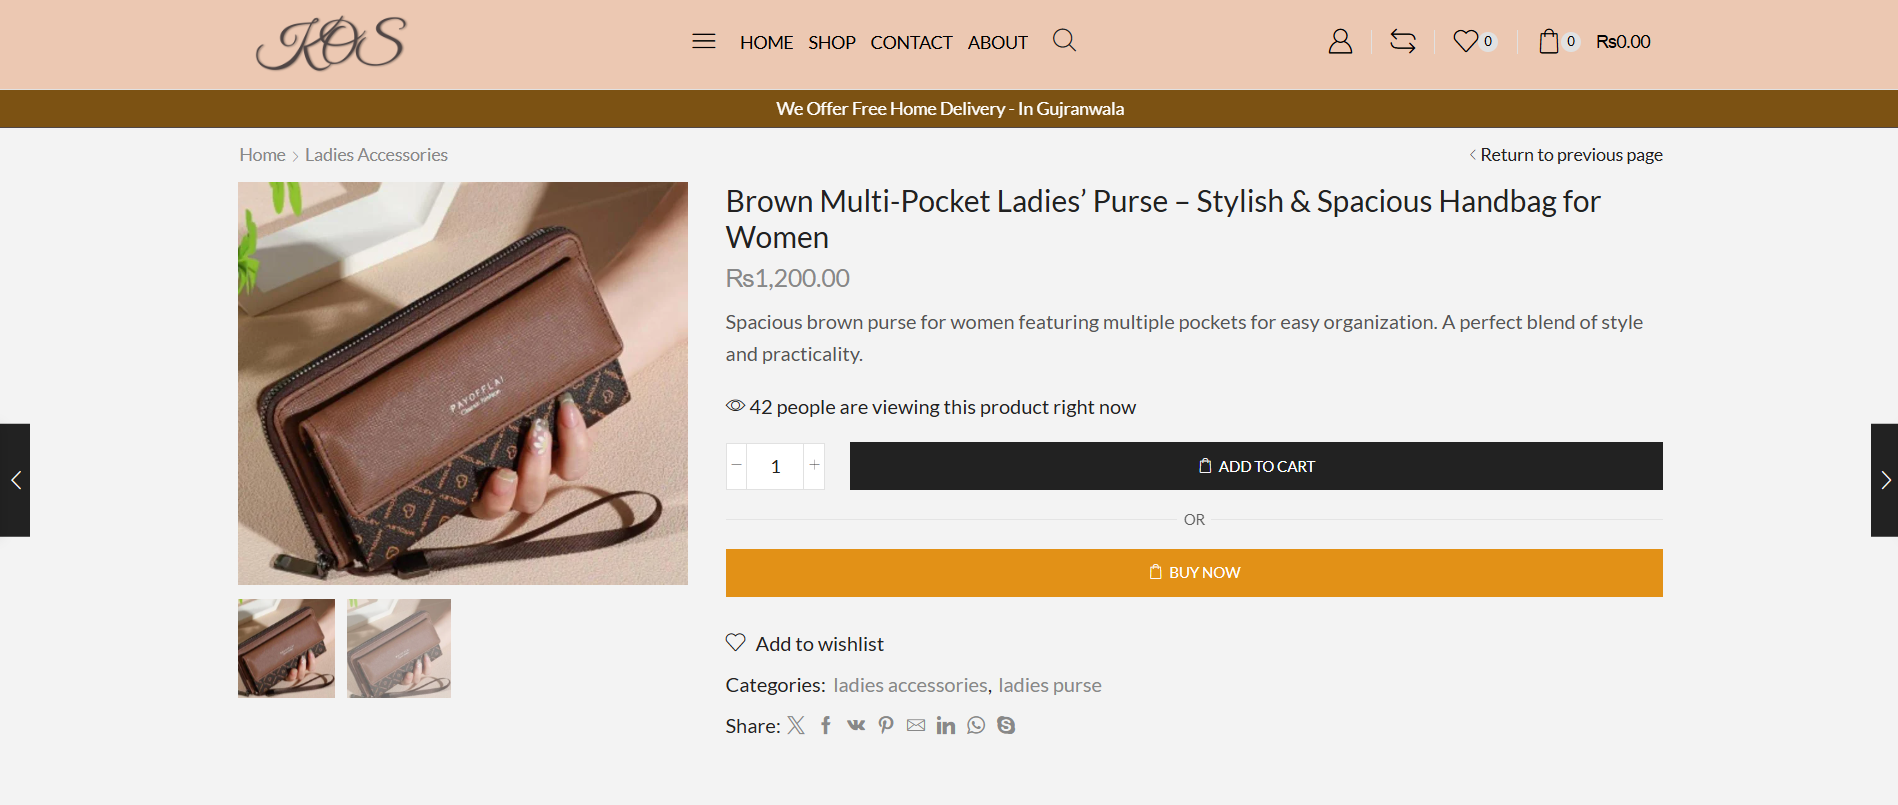Image resolution: width=1898 pixels, height=805 pixels.
Task: Open the CONTACT menu item
Action: [911, 42]
